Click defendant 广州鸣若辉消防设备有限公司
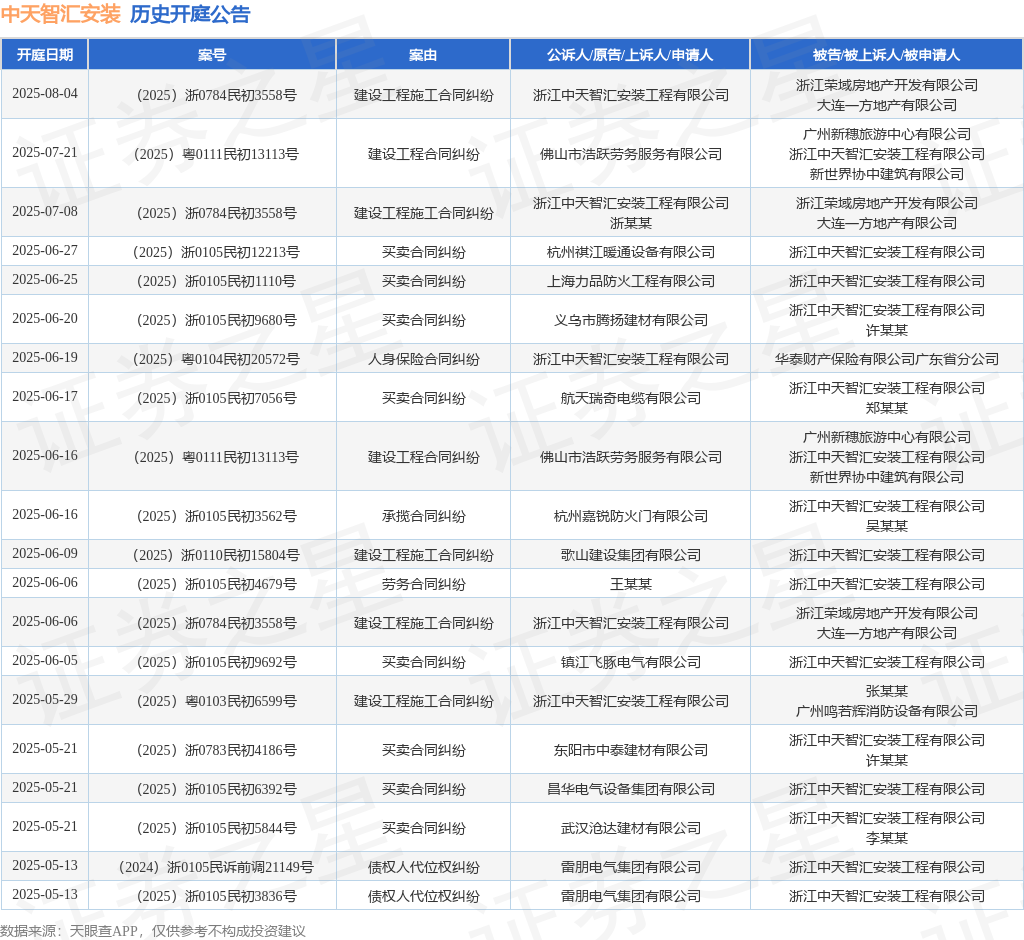The image size is (1024, 940). [886, 711]
